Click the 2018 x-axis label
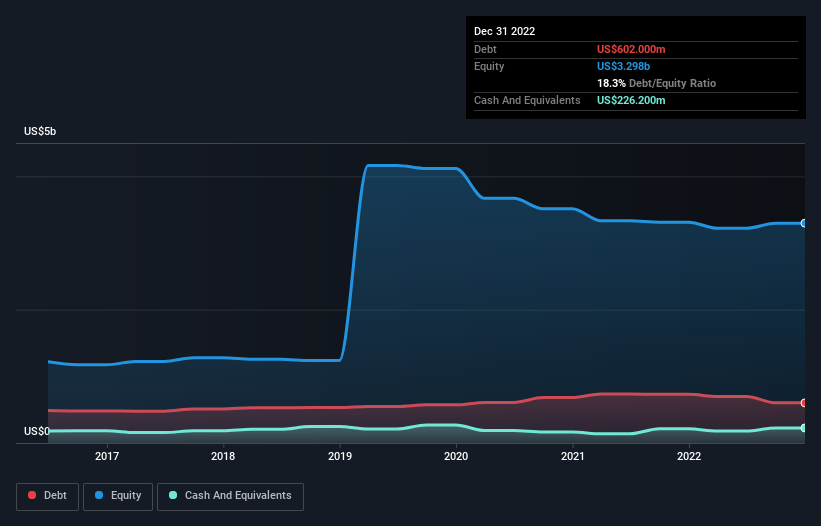The width and height of the screenshot is (821, 526). 223,456
